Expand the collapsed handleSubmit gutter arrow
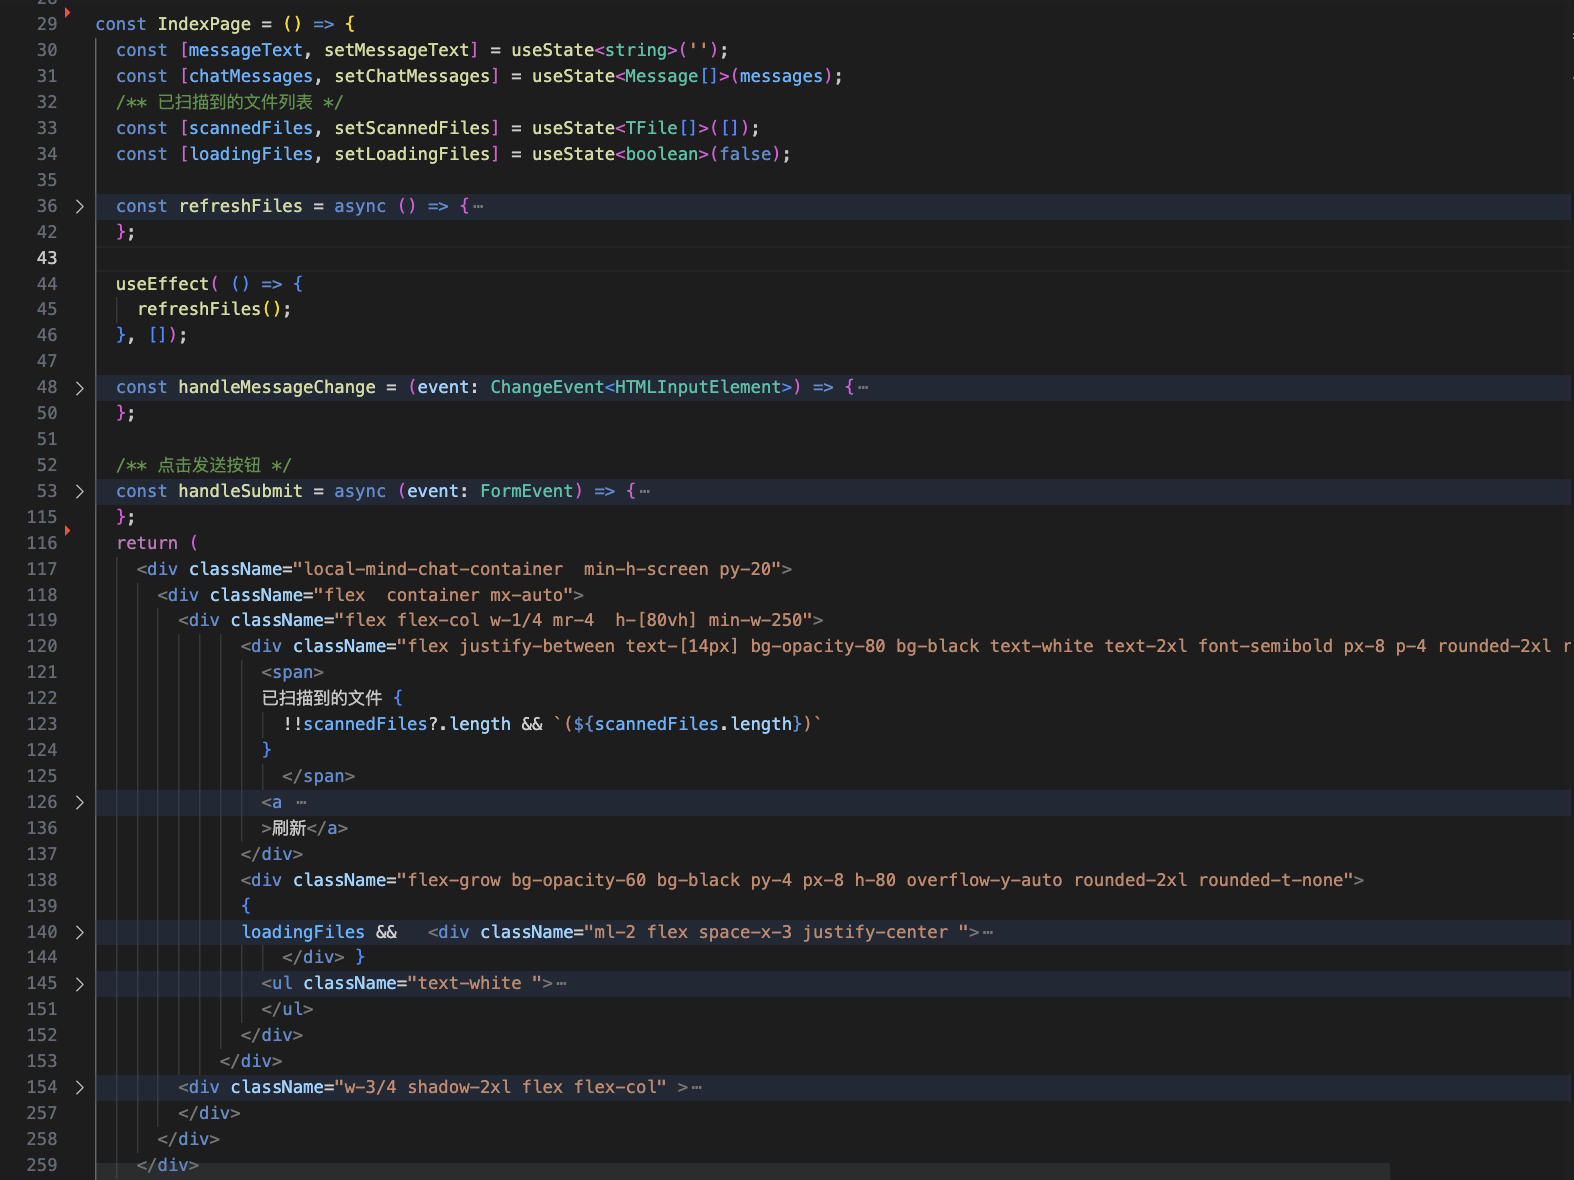 (79, 491)
